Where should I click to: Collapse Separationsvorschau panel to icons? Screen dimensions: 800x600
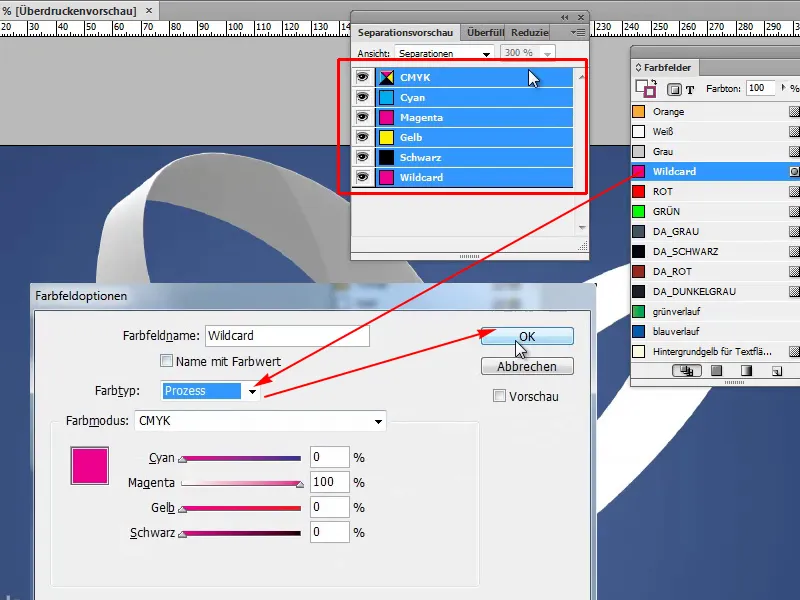(564, 17)
